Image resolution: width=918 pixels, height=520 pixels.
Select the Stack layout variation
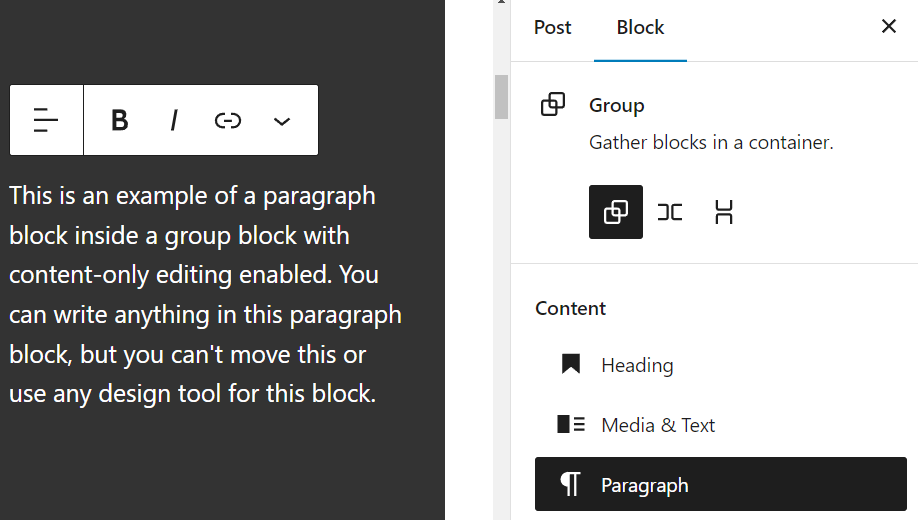click(x=724, y=212)
